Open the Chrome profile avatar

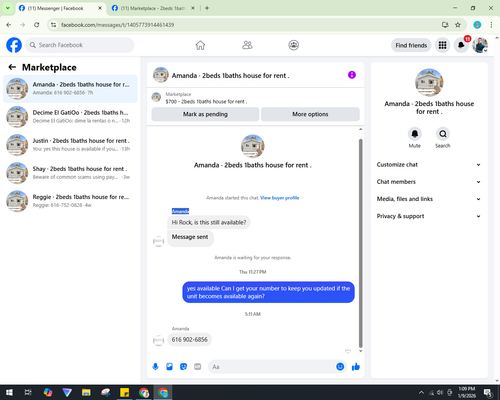pyautogui.click(x=477, y=25)
